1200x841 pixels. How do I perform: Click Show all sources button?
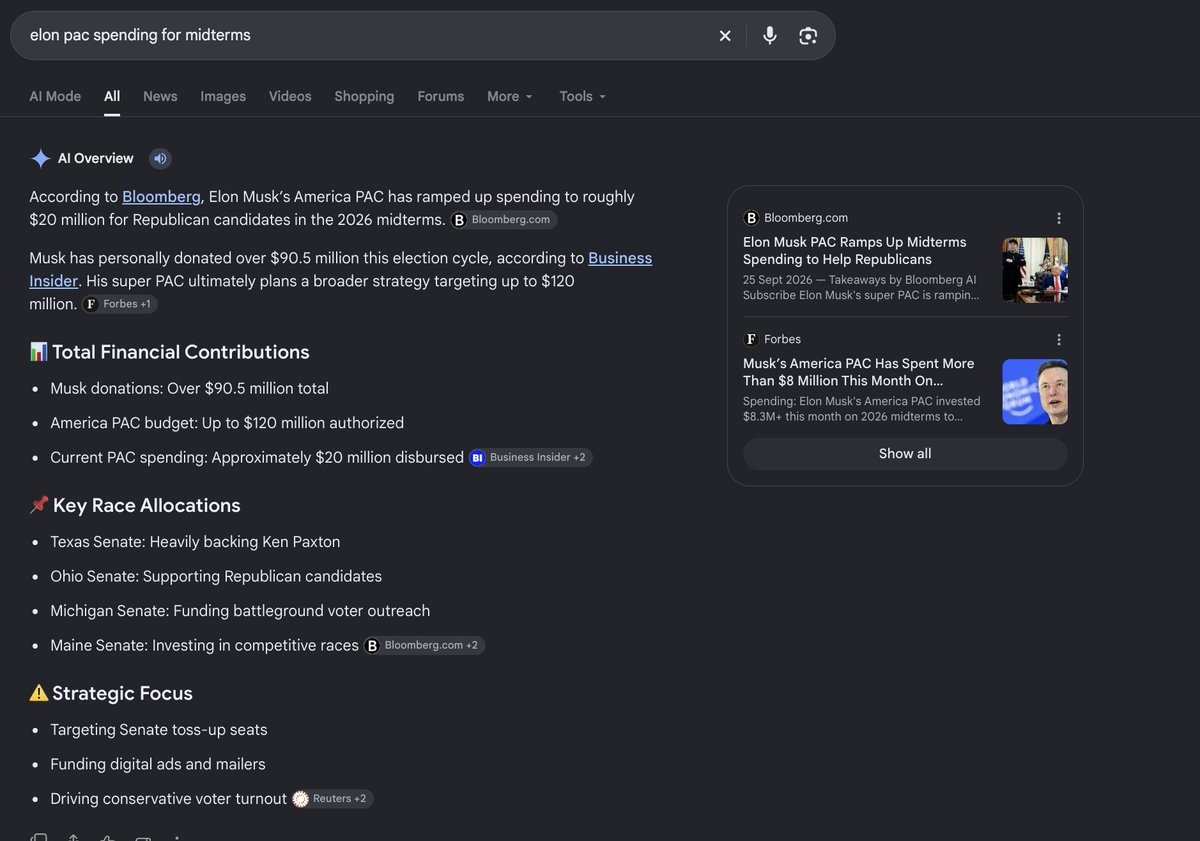pos(905,454)
